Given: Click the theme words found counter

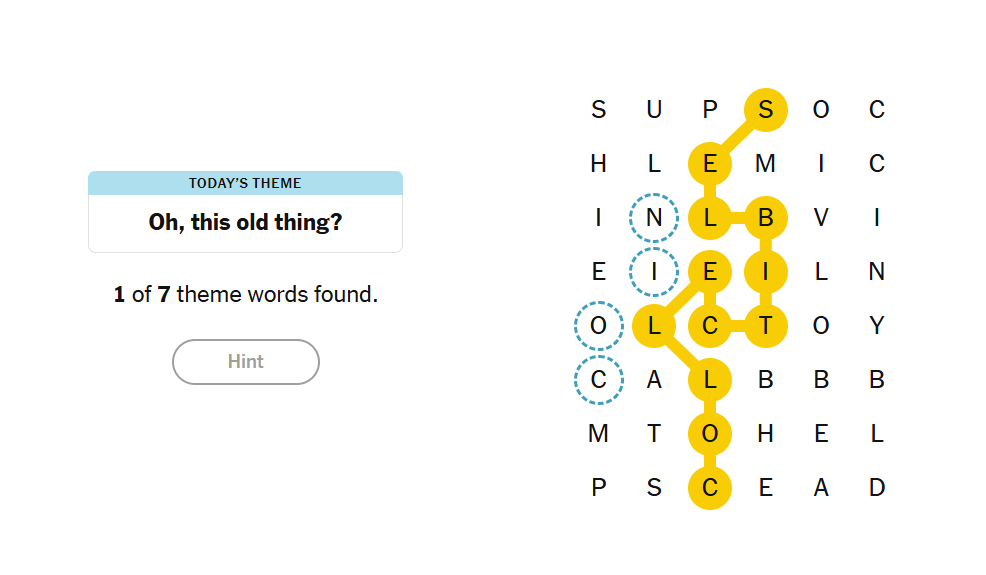Looking at the screenshot, I should [x=246, y=294].
